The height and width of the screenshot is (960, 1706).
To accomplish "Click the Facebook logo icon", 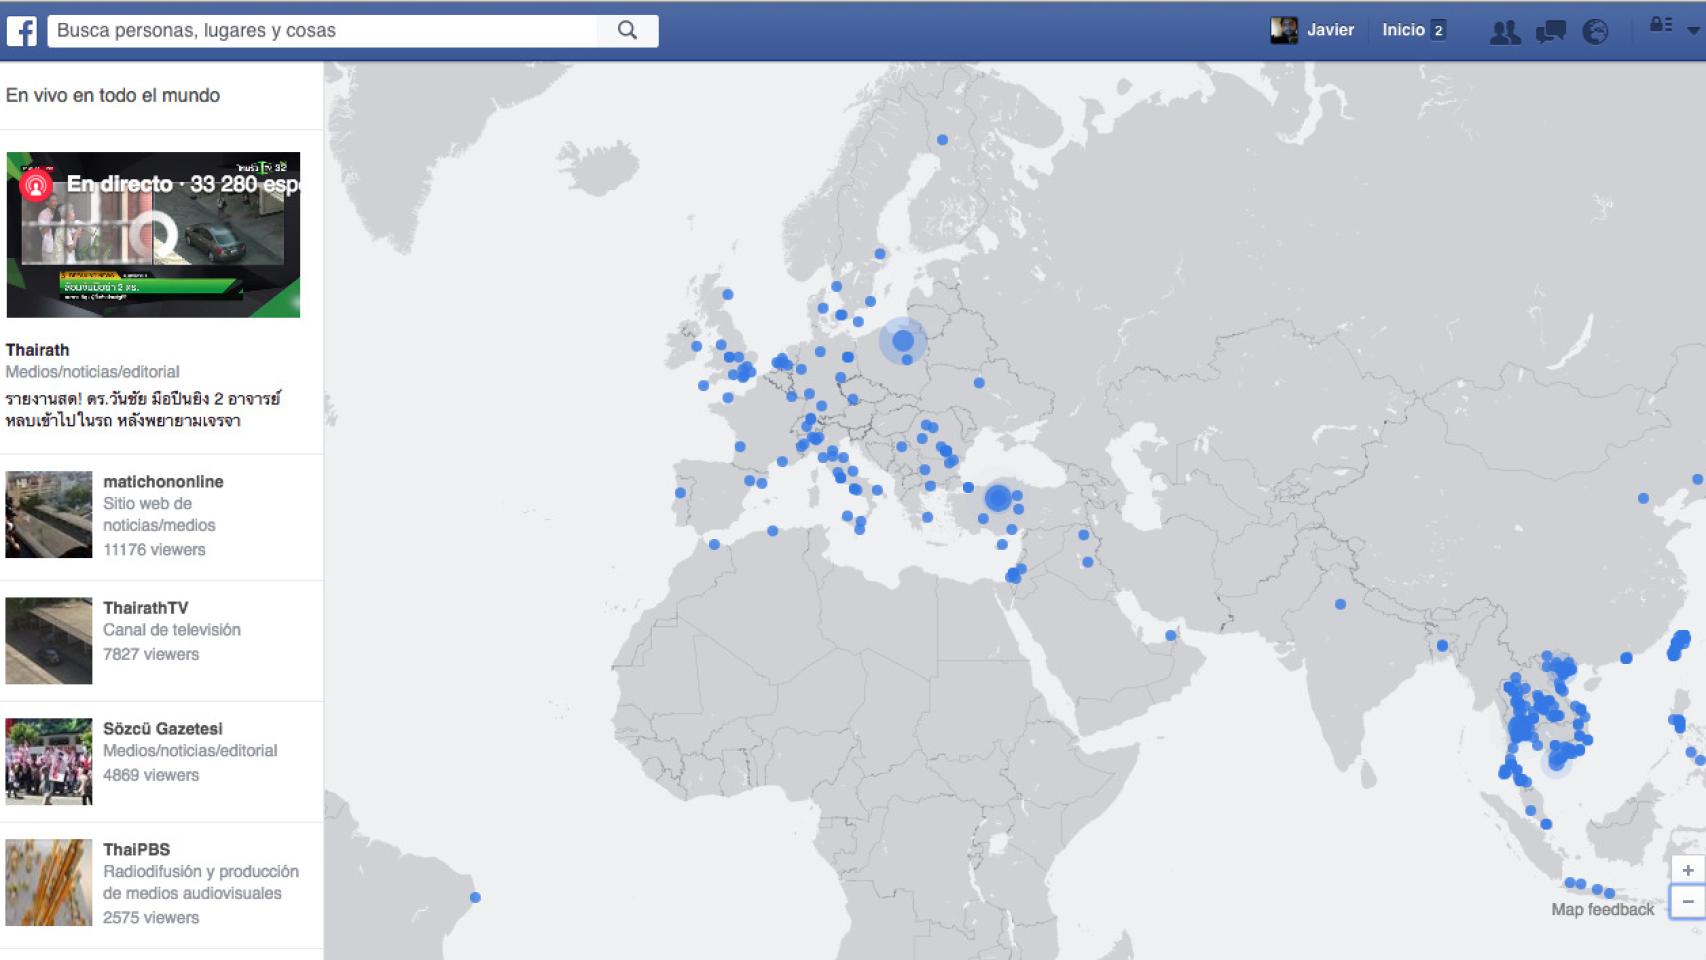I will (24, 29).
